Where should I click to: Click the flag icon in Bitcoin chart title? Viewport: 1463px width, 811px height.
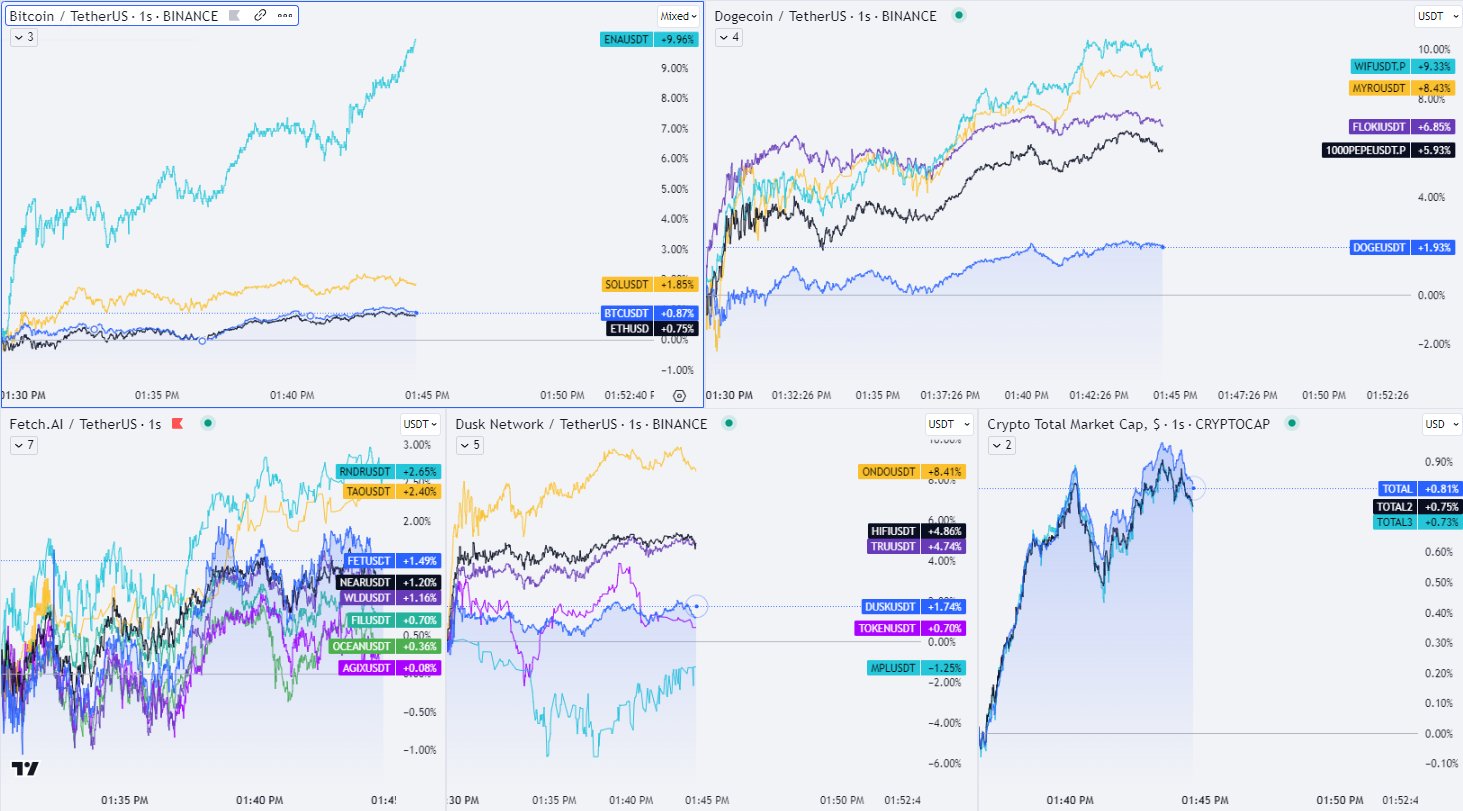click(235, 16)
